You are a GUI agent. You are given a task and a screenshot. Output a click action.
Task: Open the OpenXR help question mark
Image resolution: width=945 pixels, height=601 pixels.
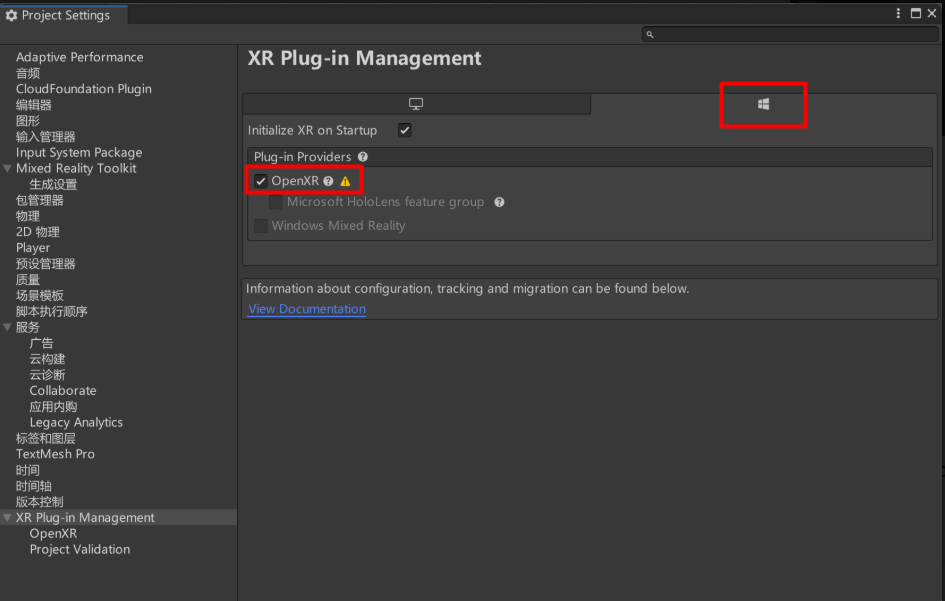pyautogui.click(x=328, y=181)
